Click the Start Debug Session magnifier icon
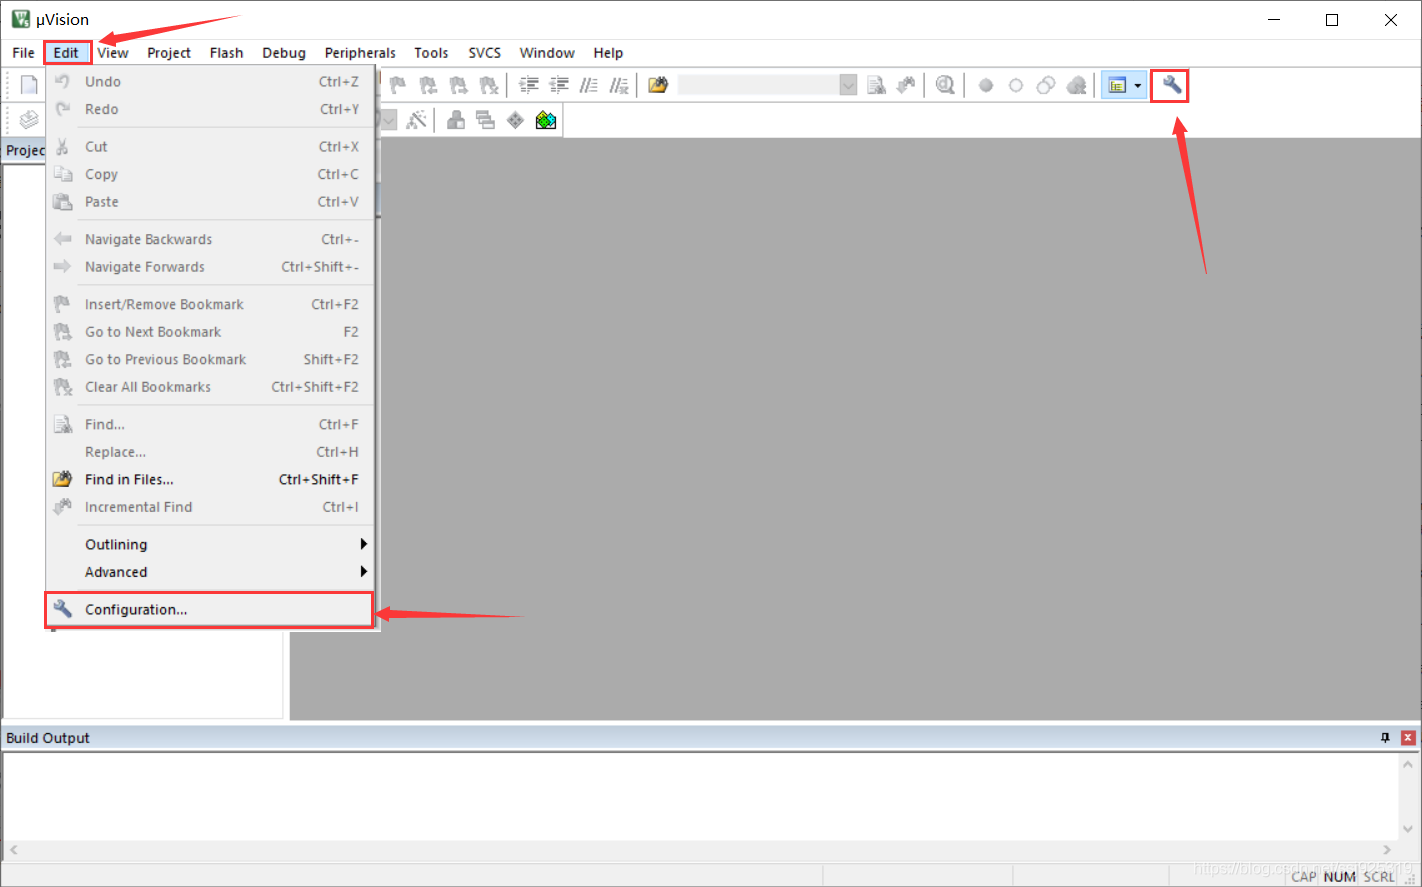This screenshot has height=887, width=1422. tap(945, 85)
